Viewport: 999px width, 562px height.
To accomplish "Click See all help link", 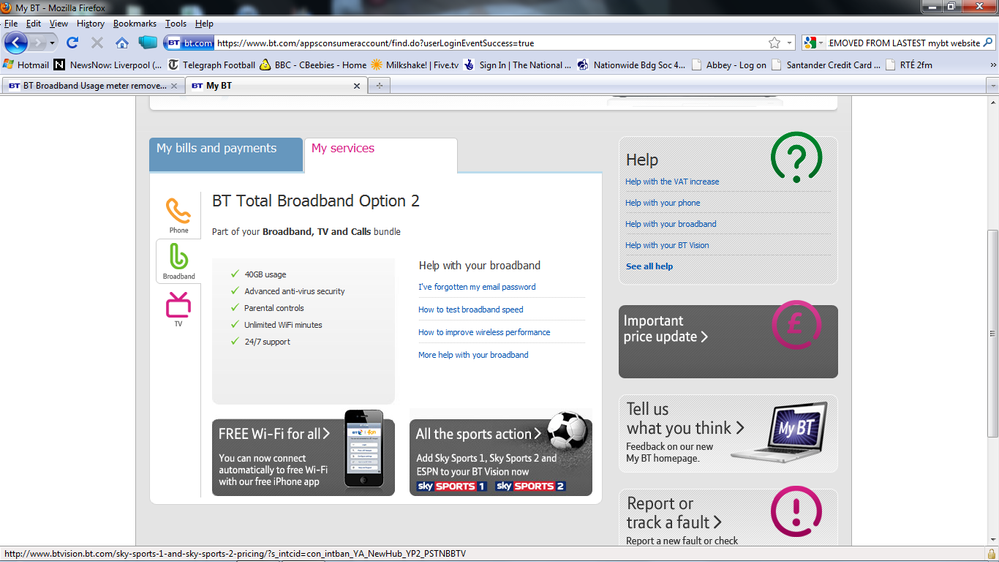I will [x=649, y=266].
